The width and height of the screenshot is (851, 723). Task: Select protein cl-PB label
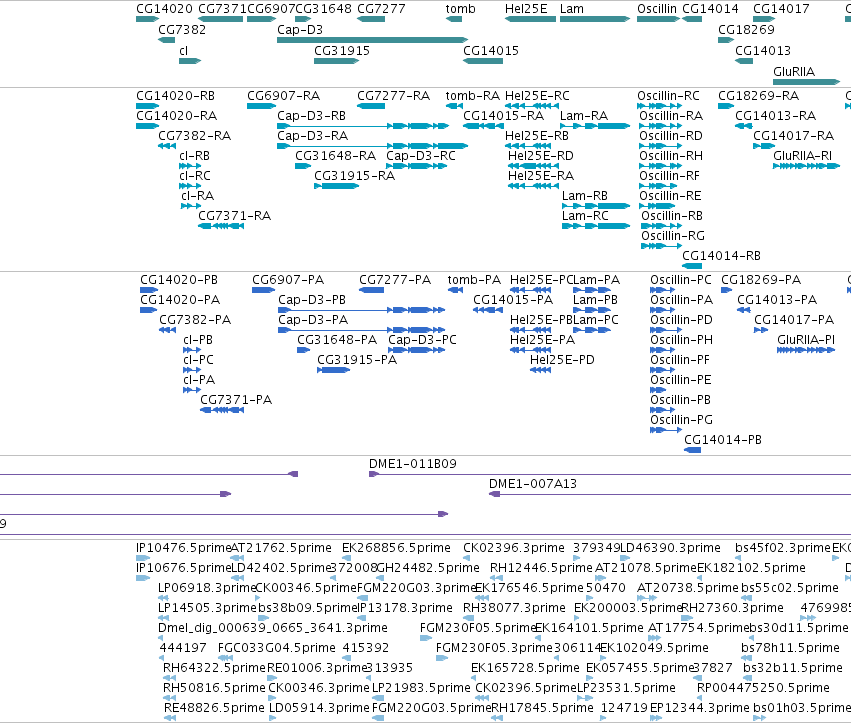(x=198, y=340)
